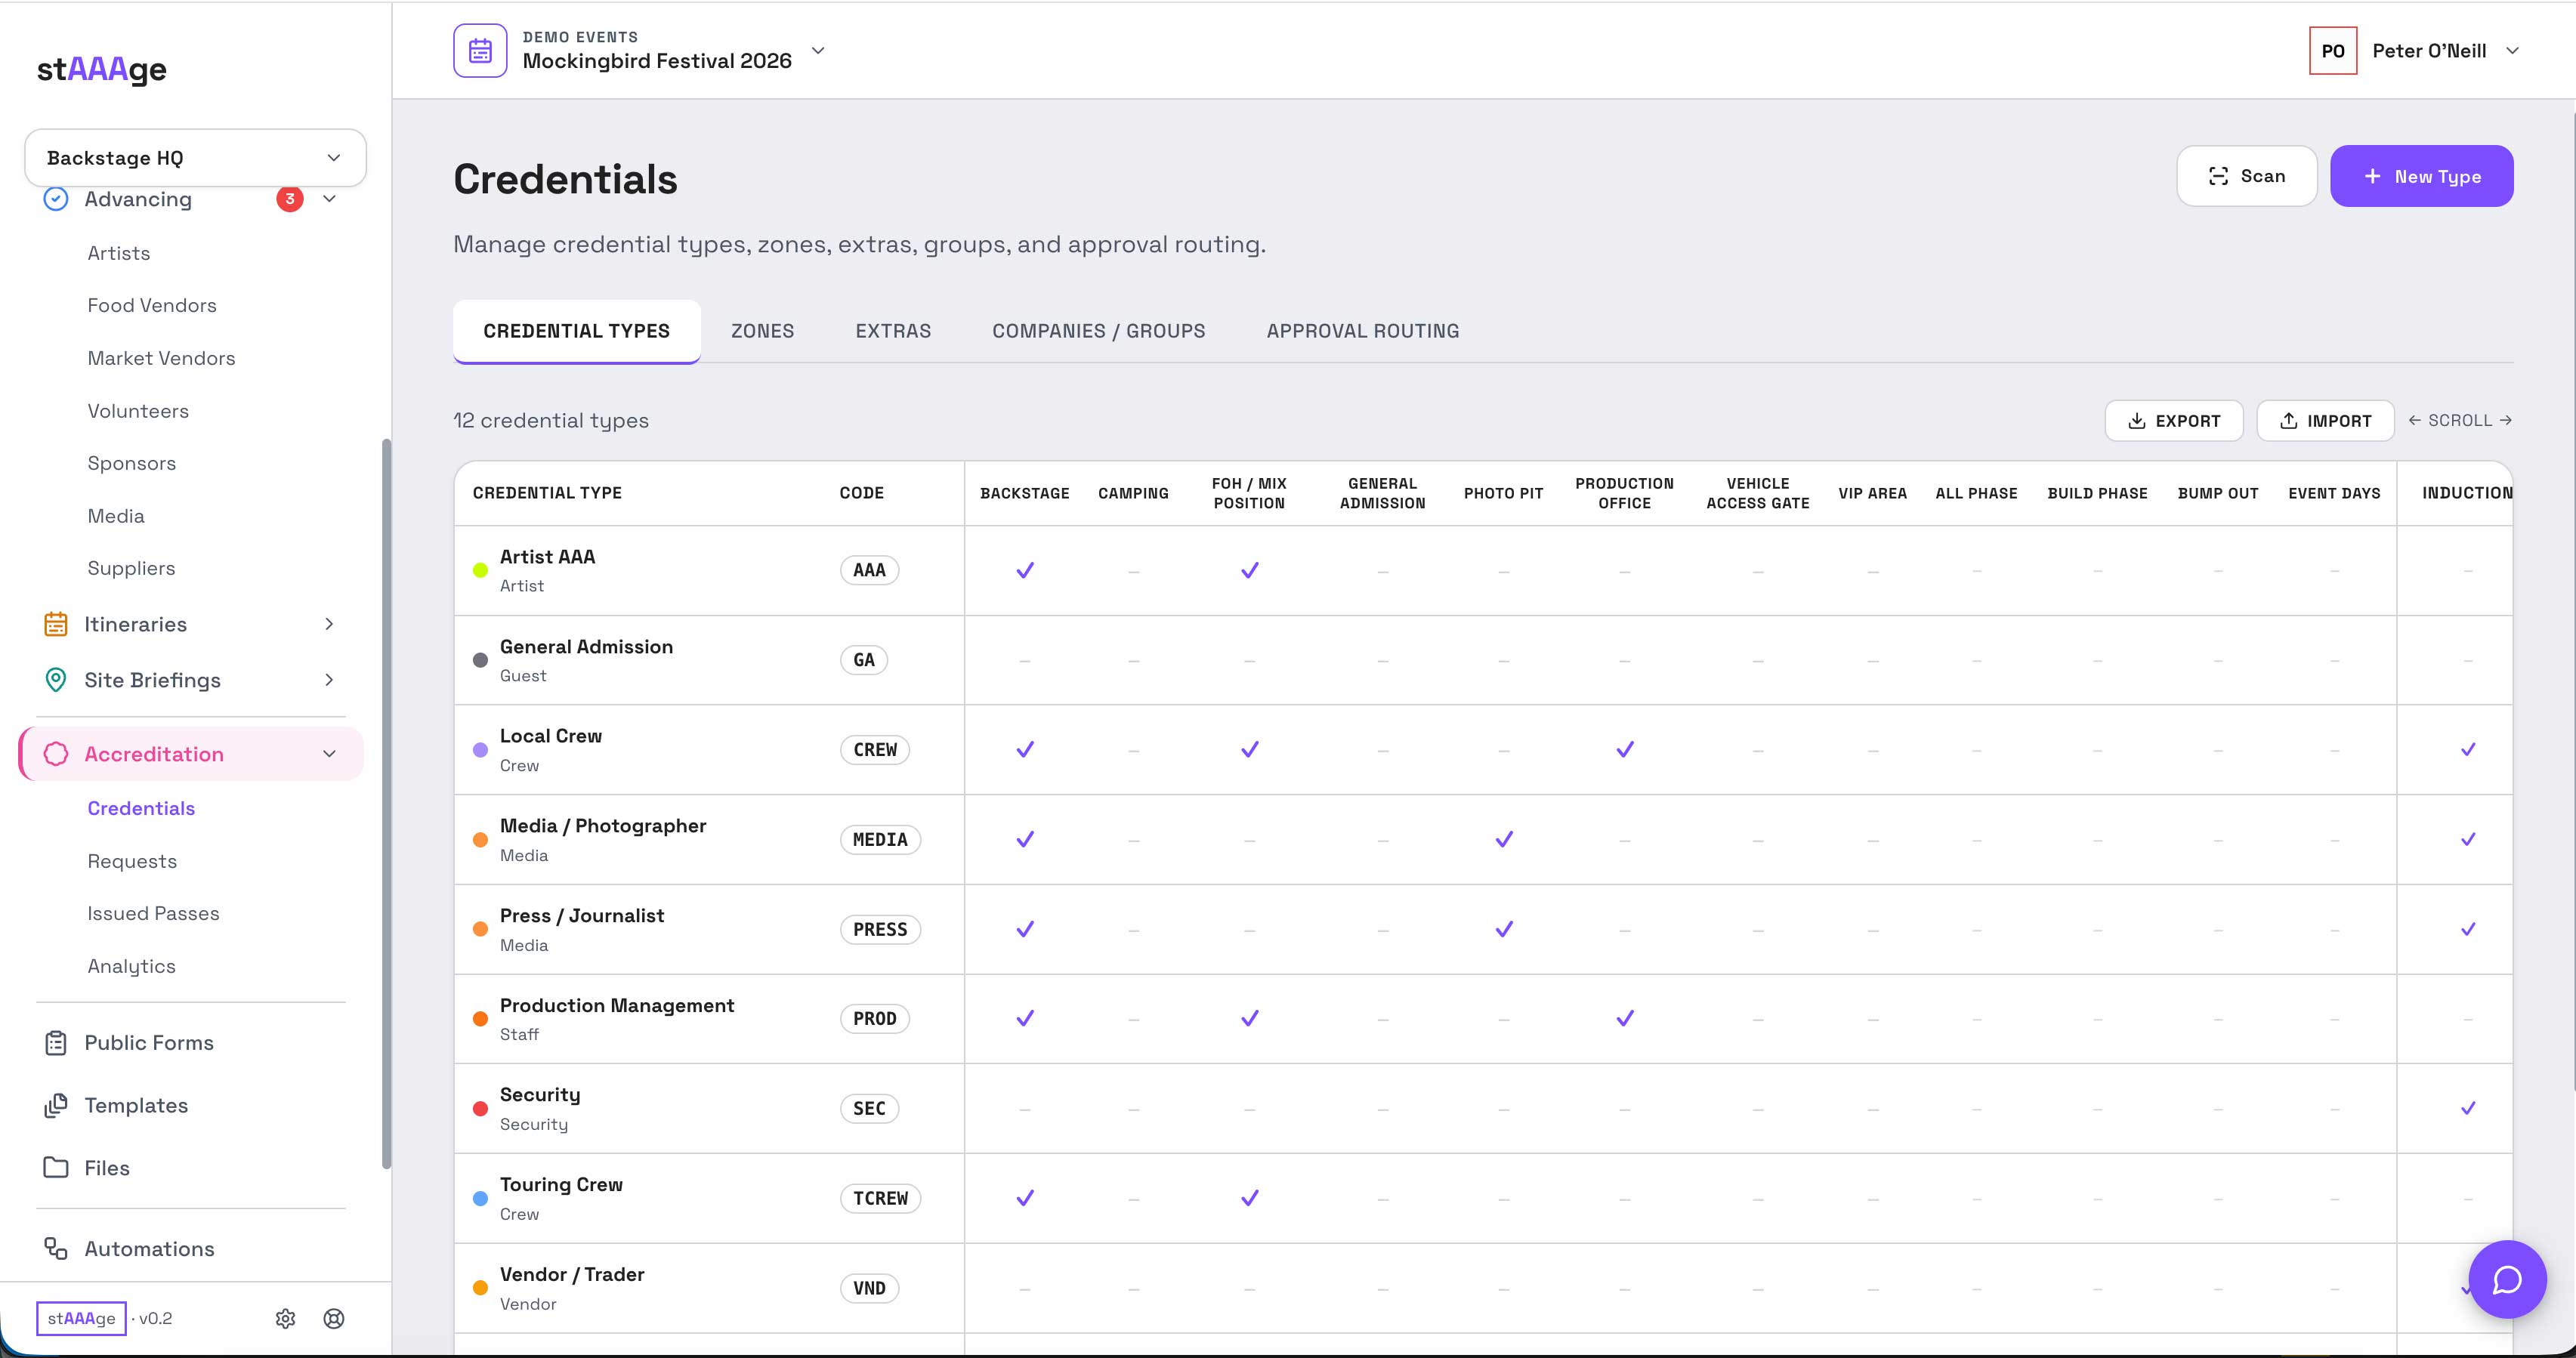This screenshot has height=1358, width=2576.
Task: Click the Export button
Action: (x=2173, y=421)
